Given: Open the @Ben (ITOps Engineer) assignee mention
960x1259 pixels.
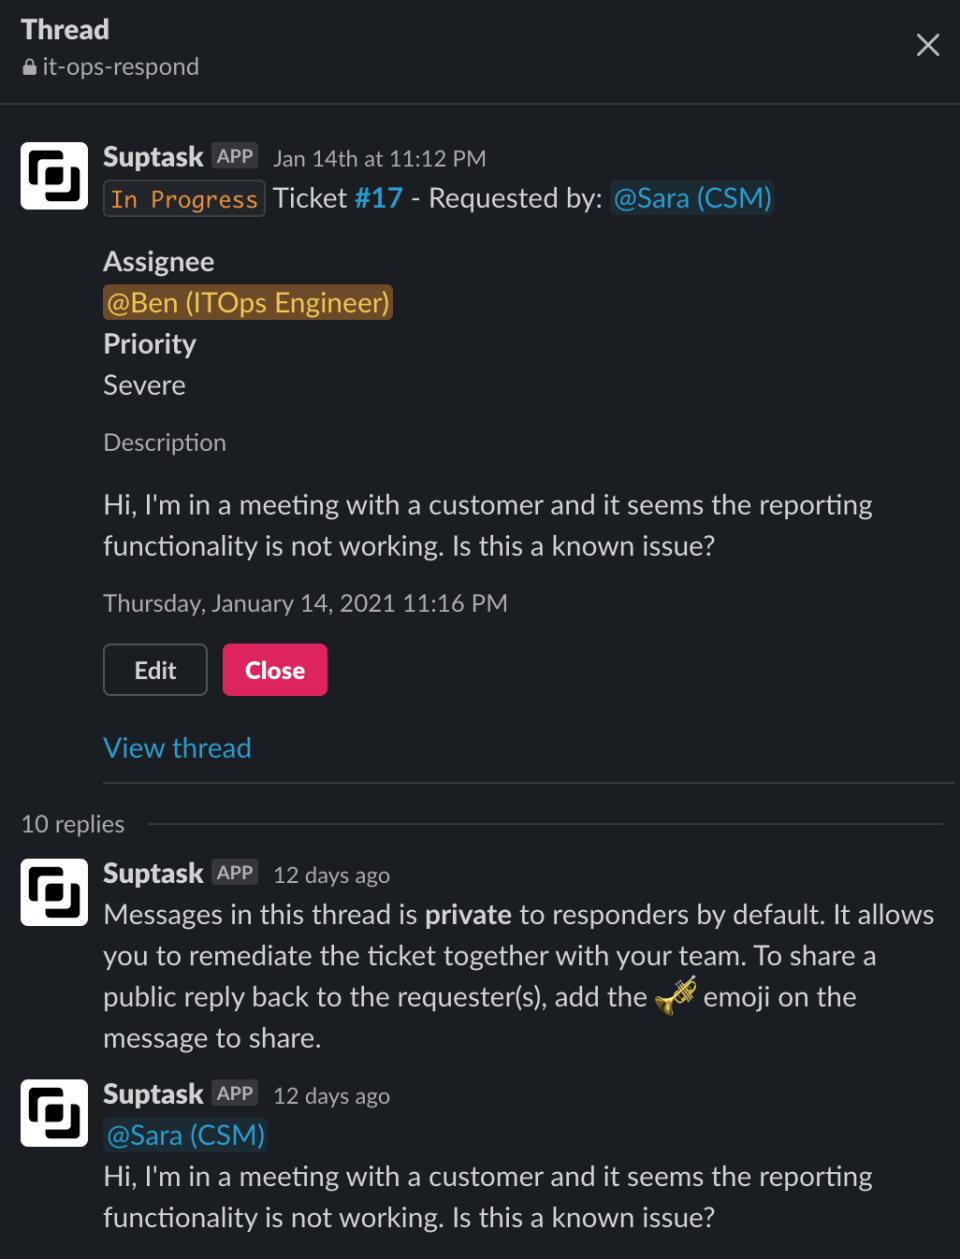Looking at the screenshot, I should pyautogui.click(x=248, y=302).
